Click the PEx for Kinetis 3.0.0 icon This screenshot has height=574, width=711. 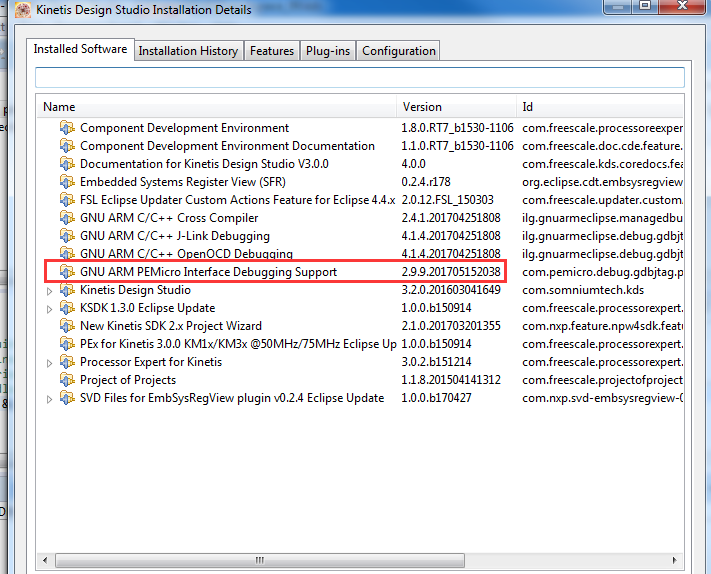67,344
